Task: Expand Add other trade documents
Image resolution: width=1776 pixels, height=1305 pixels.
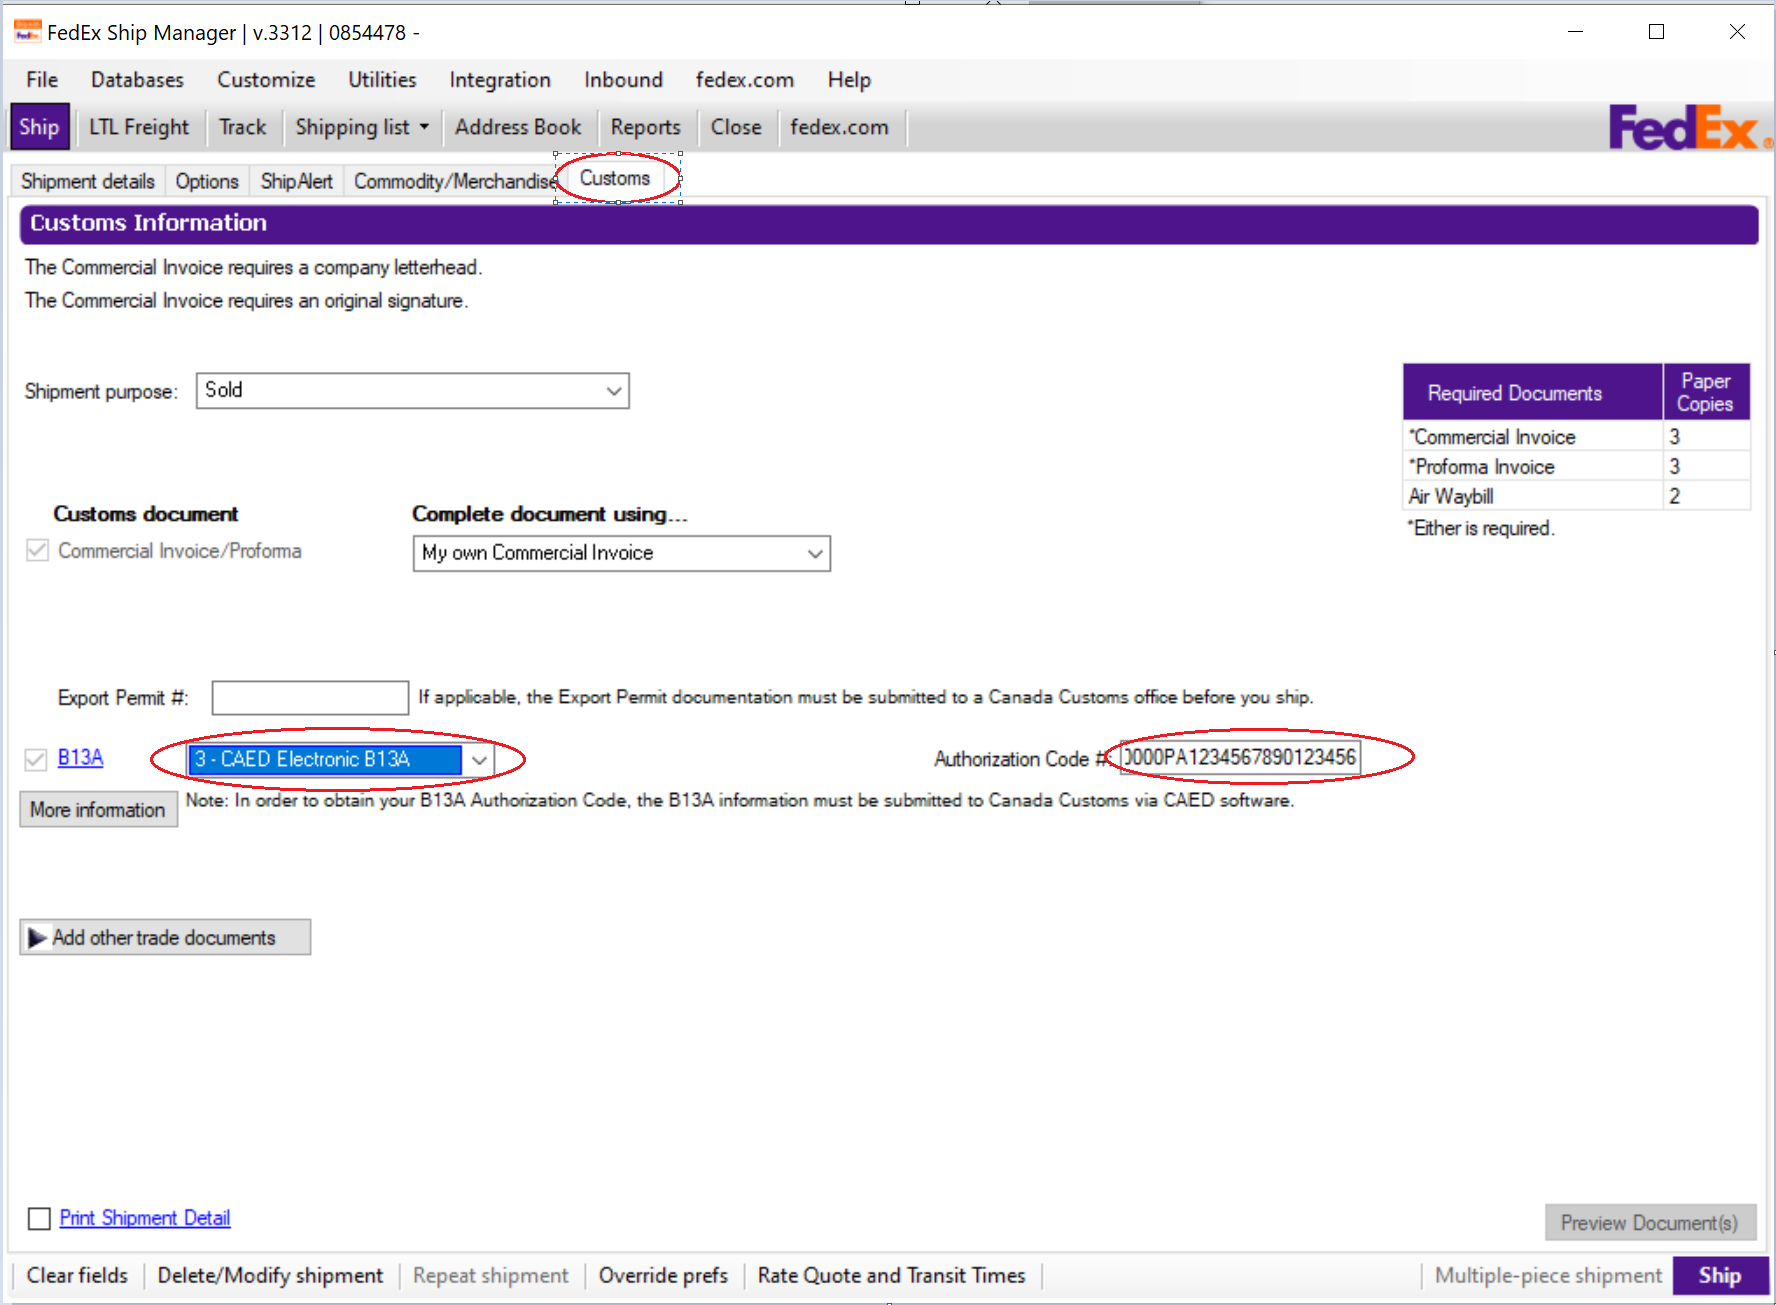Action: tap(165, 938)
